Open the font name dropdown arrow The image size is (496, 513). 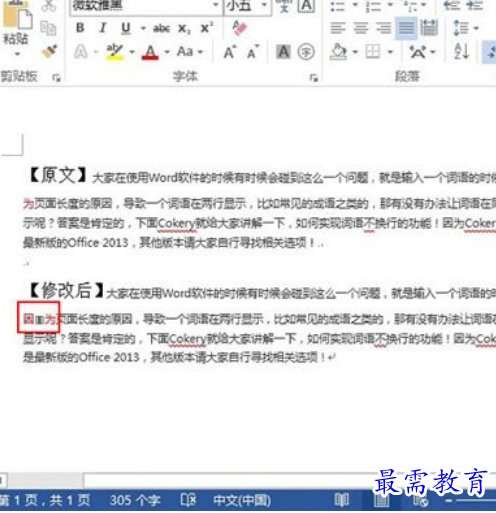[x=216, y=5]
